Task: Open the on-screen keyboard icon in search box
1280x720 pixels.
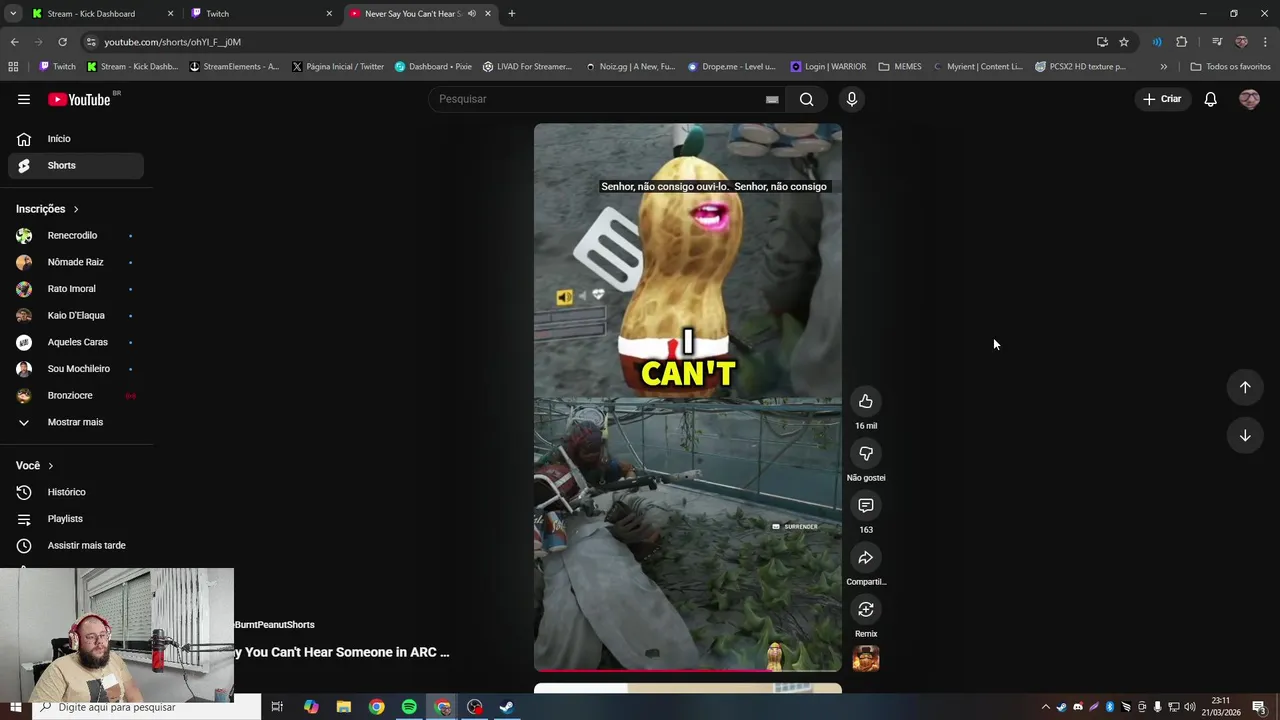Action: (x=772, y=99)
